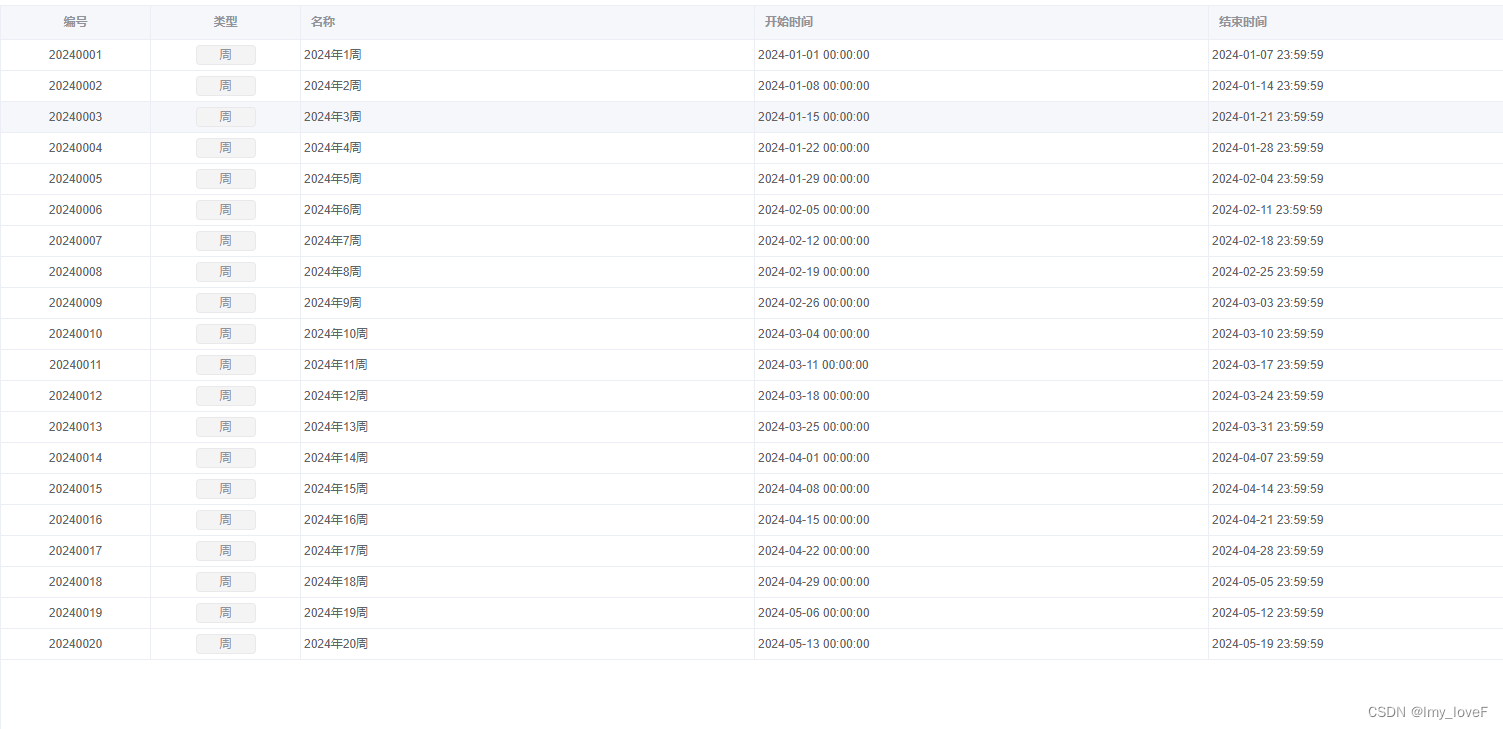
Task: Click start time 2024-05-13 00:00:00
Action: [x=814, y=644]
